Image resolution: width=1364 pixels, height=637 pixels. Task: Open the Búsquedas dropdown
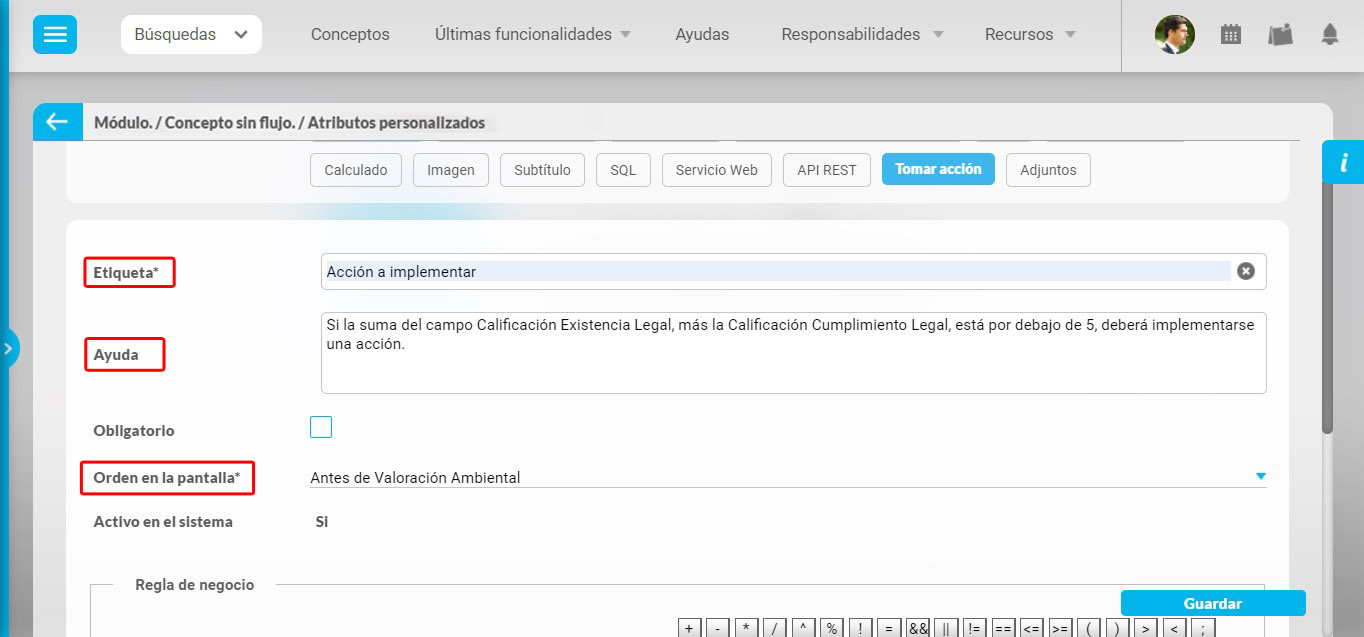point(191,35)
